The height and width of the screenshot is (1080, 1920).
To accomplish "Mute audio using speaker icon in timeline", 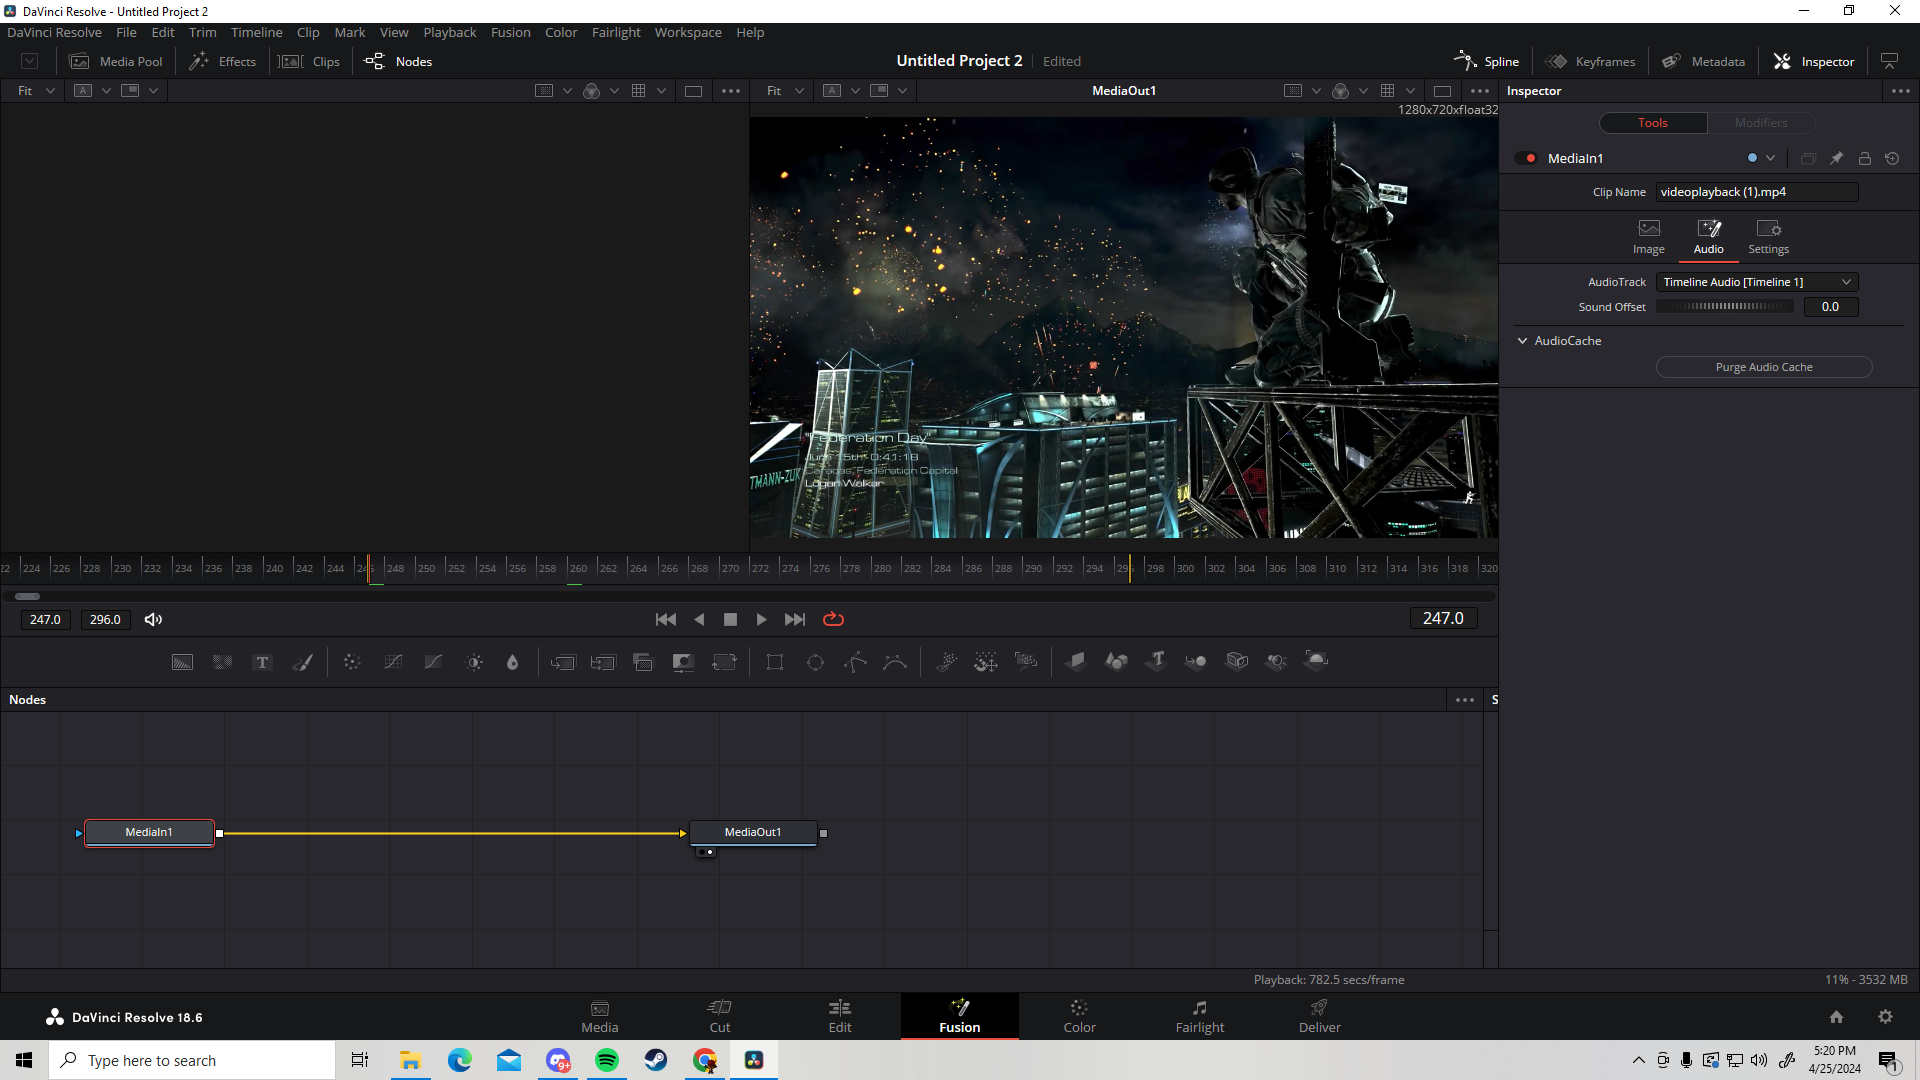I will 153,618.
